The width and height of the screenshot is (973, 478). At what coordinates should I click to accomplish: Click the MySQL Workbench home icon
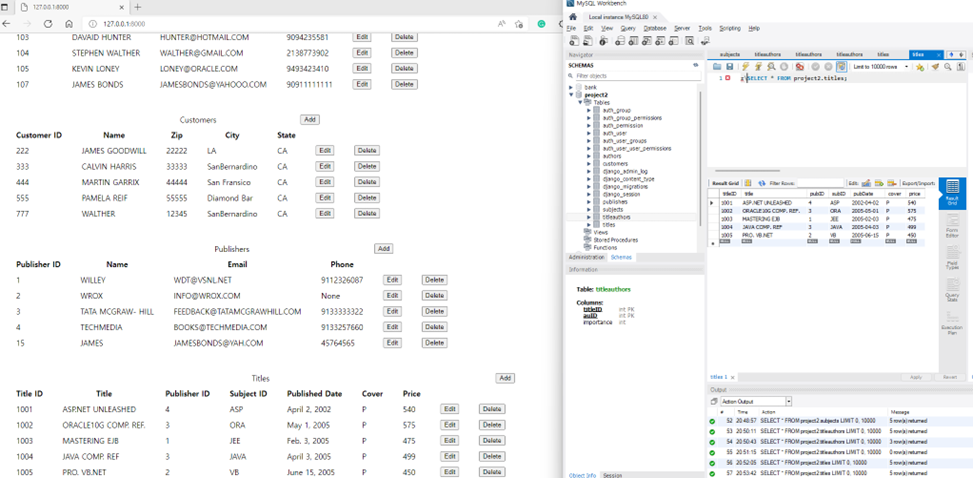pyautogui.click(x=573, y=17)
